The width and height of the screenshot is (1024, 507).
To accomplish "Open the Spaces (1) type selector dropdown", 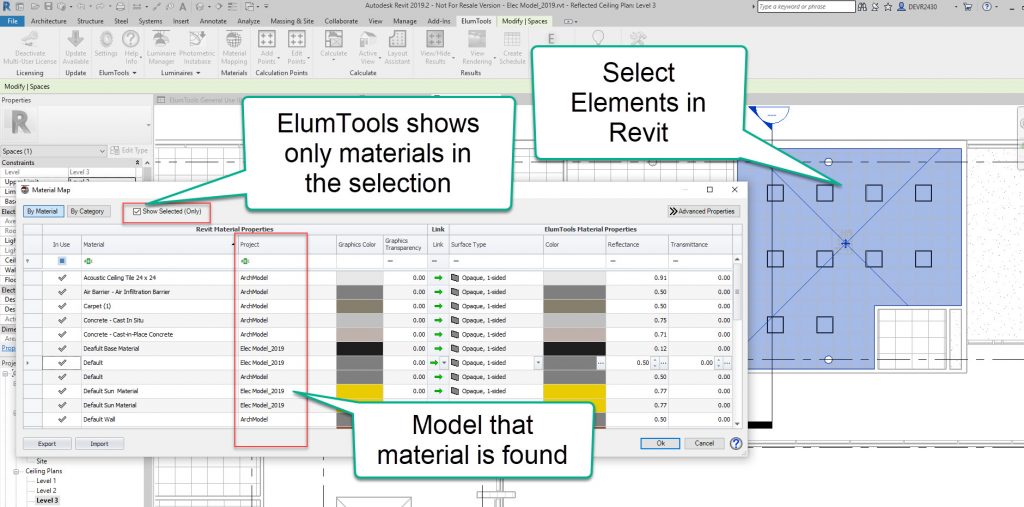I will [x=102, y=151].
